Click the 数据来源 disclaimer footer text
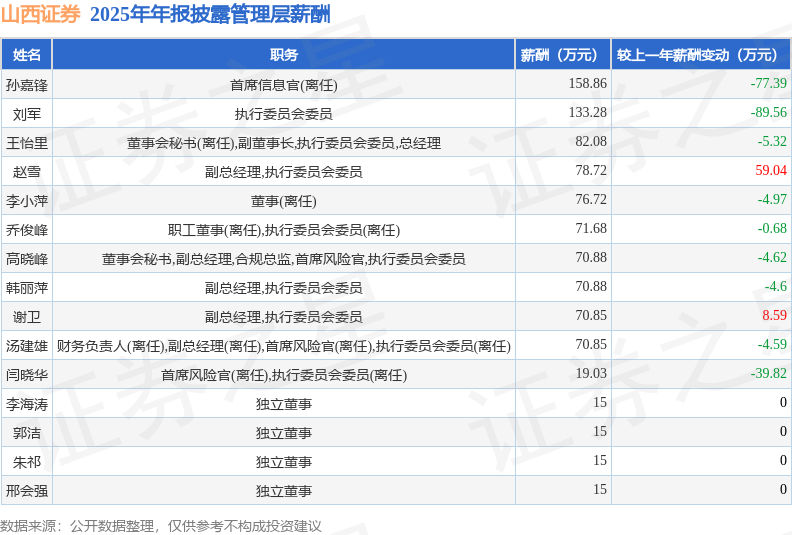This screenshot has height=535, width=792. (161, 526)
